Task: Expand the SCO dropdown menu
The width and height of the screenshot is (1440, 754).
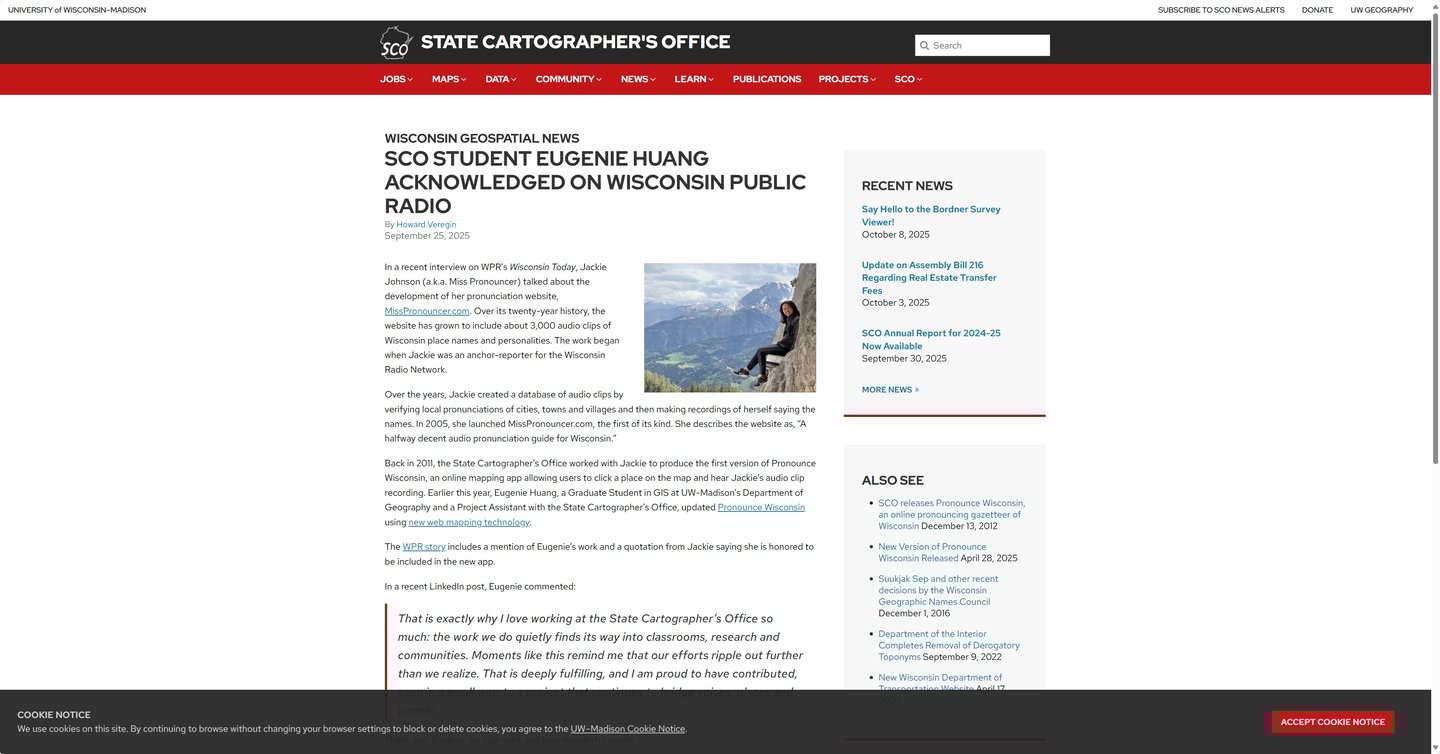Action: pos(908,79)
